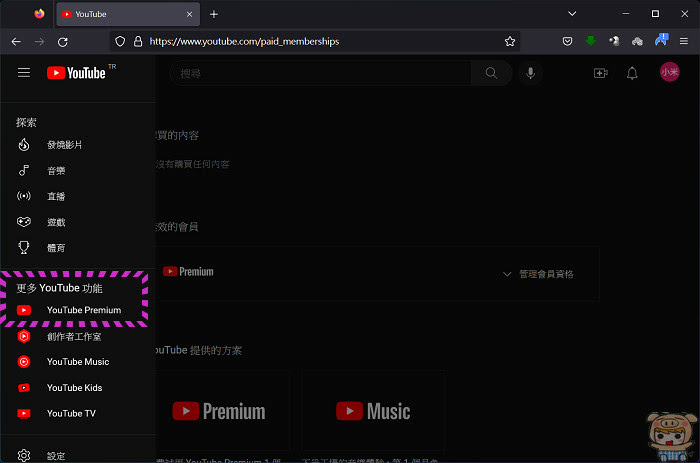Click the shield tracking protection icon
The image size is (700, 463).
point(120,42)
